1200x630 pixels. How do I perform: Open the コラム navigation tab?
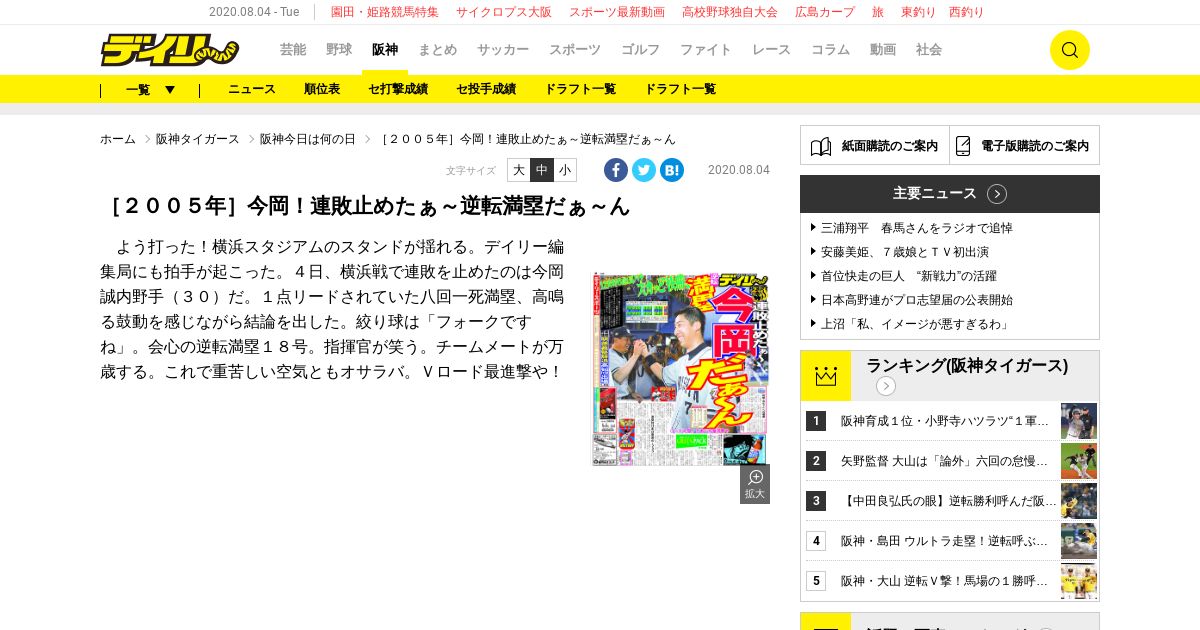click(x=830, y=50)
